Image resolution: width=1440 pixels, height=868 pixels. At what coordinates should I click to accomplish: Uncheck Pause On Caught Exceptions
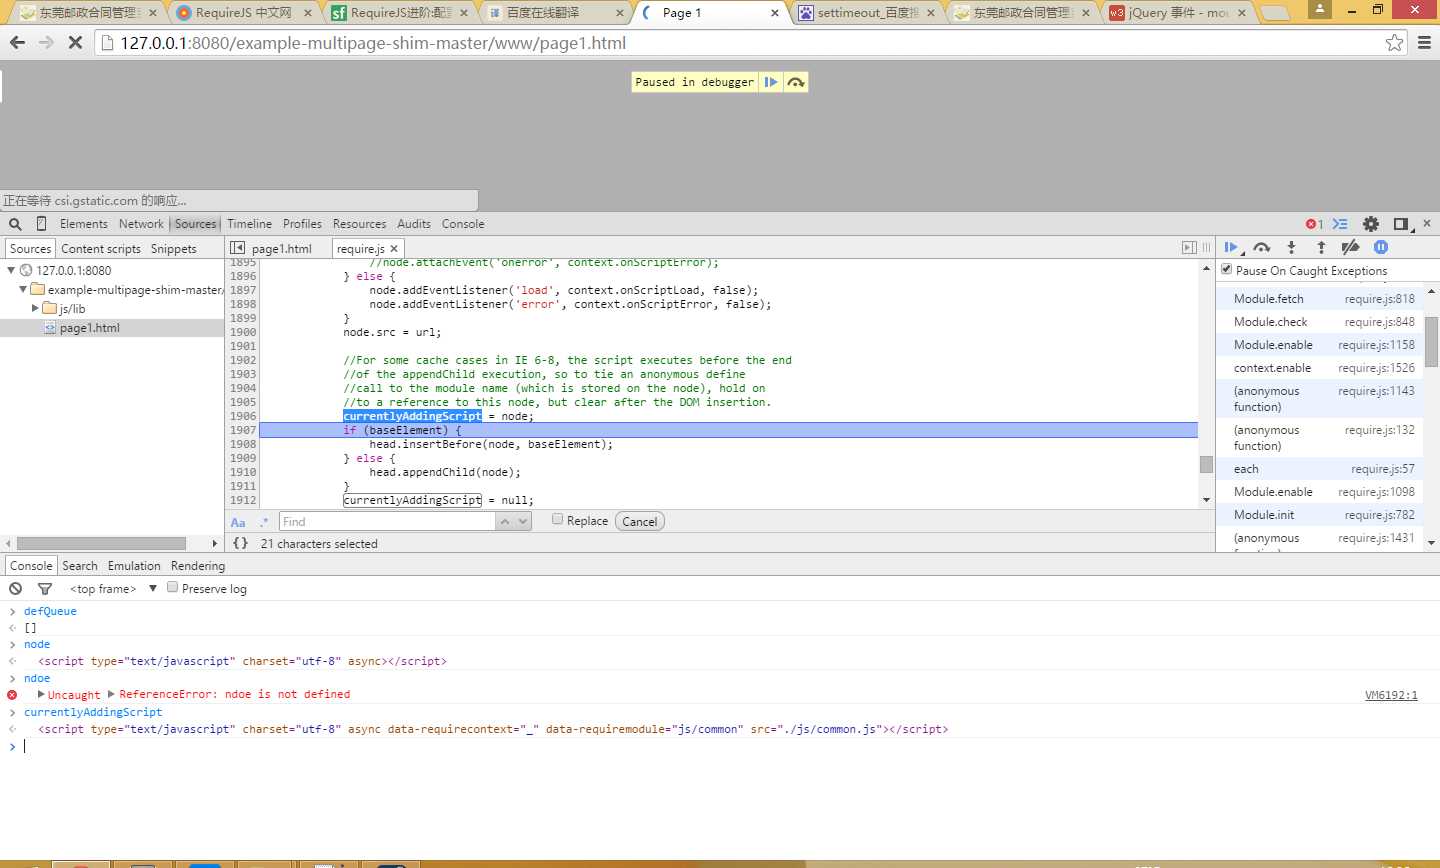1226,269
